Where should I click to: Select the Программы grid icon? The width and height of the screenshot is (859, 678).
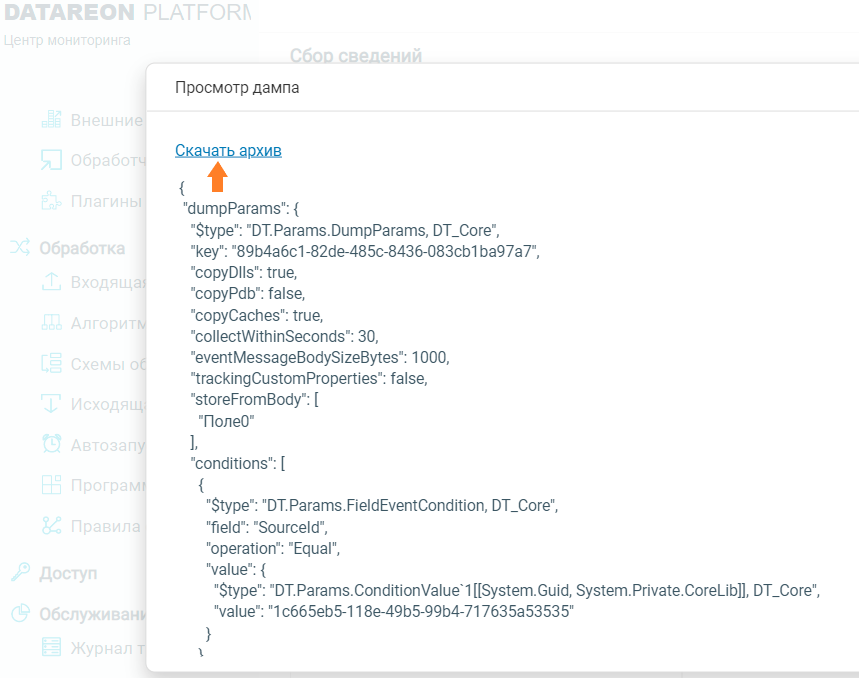(x=51, y=485)
